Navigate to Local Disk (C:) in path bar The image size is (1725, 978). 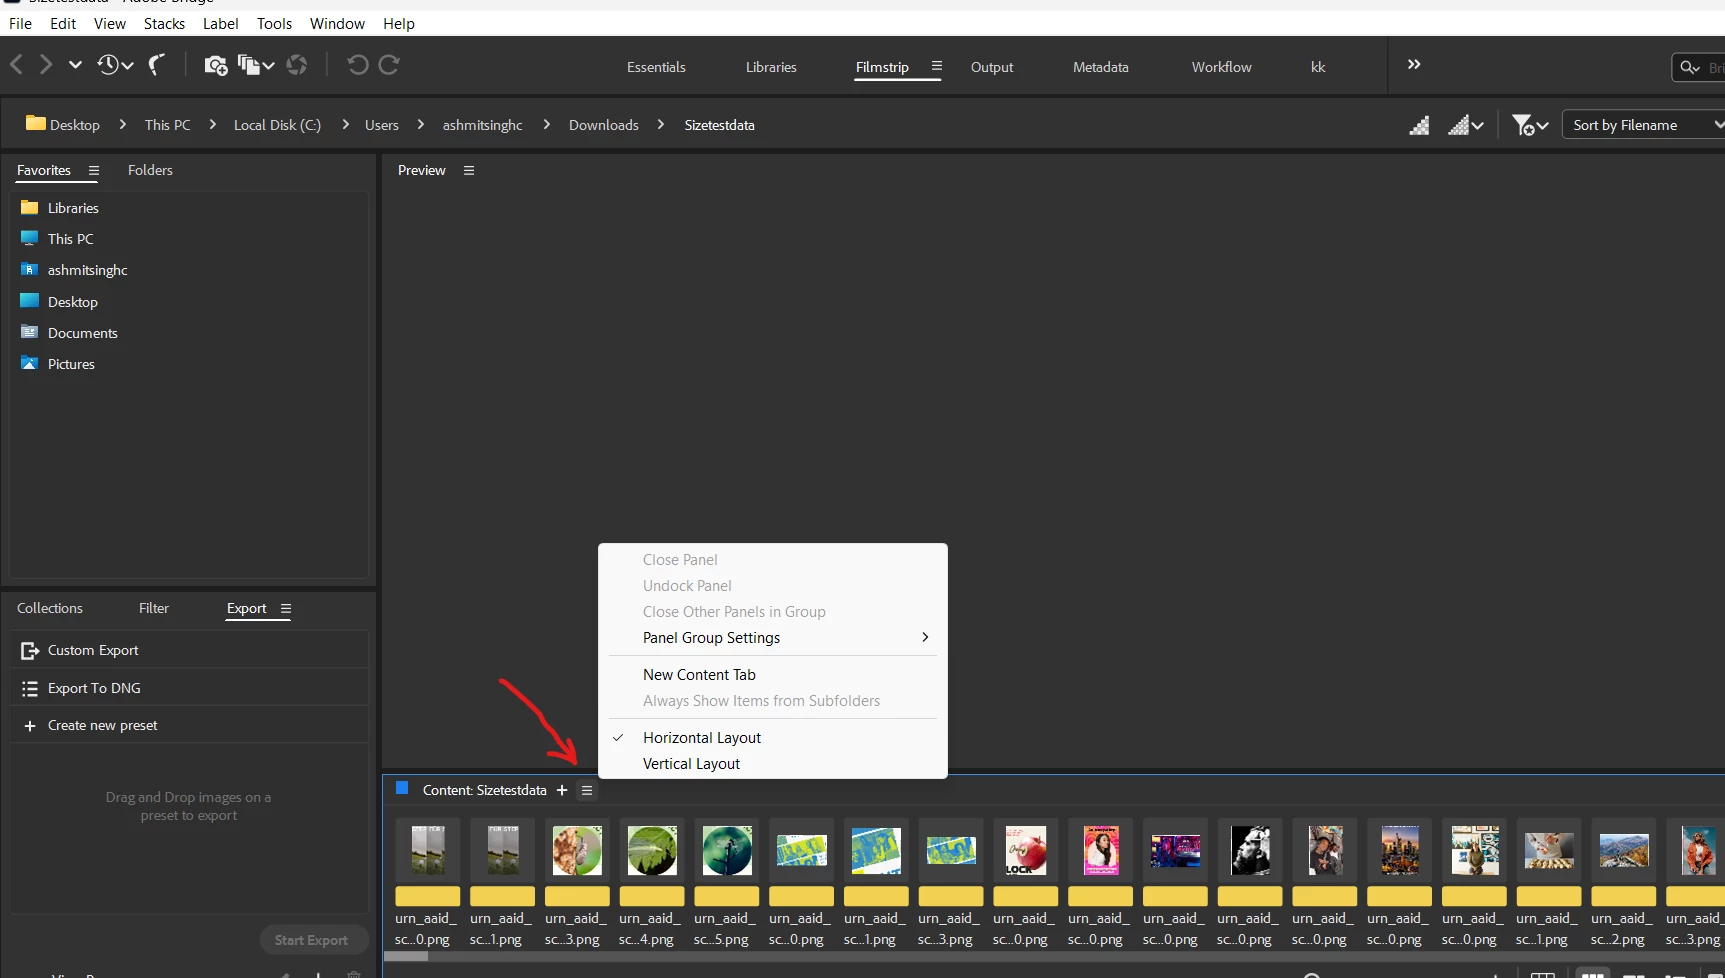pyautogui.click(x=277, y=125)
